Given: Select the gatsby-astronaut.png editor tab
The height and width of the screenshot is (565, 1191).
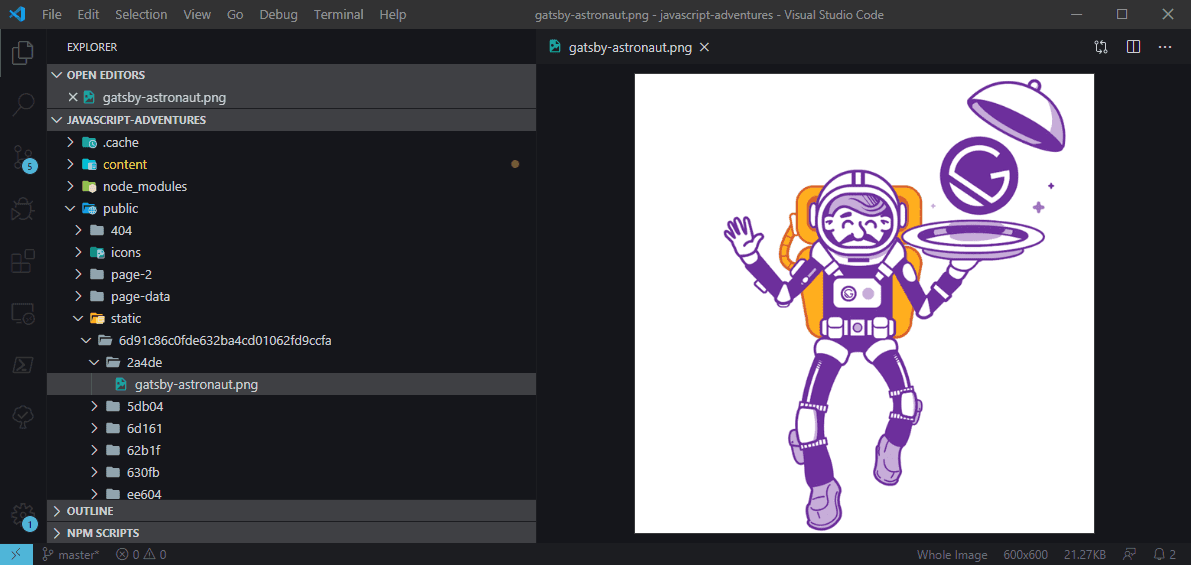Looking at the screenshot, I should pyautogui.click(x=630, y=47).
